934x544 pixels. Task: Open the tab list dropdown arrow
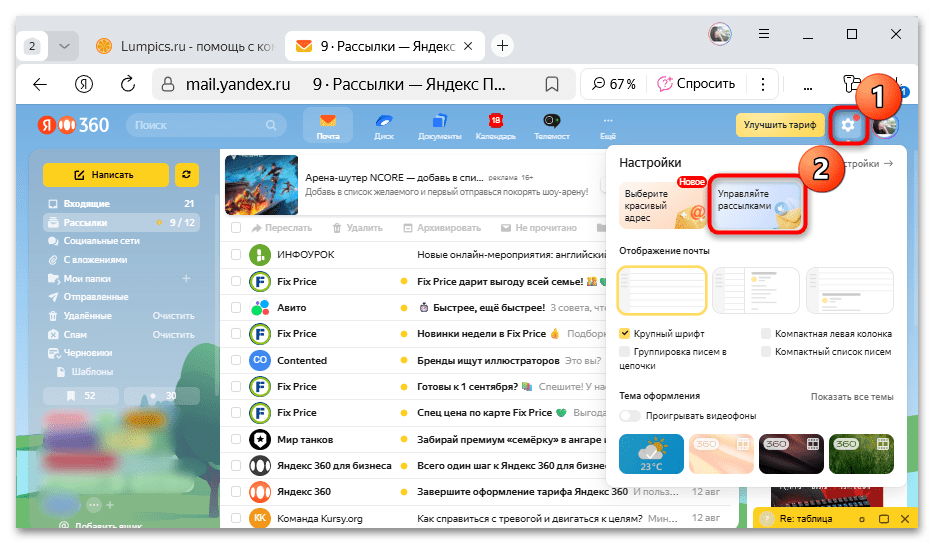point(64,46)
